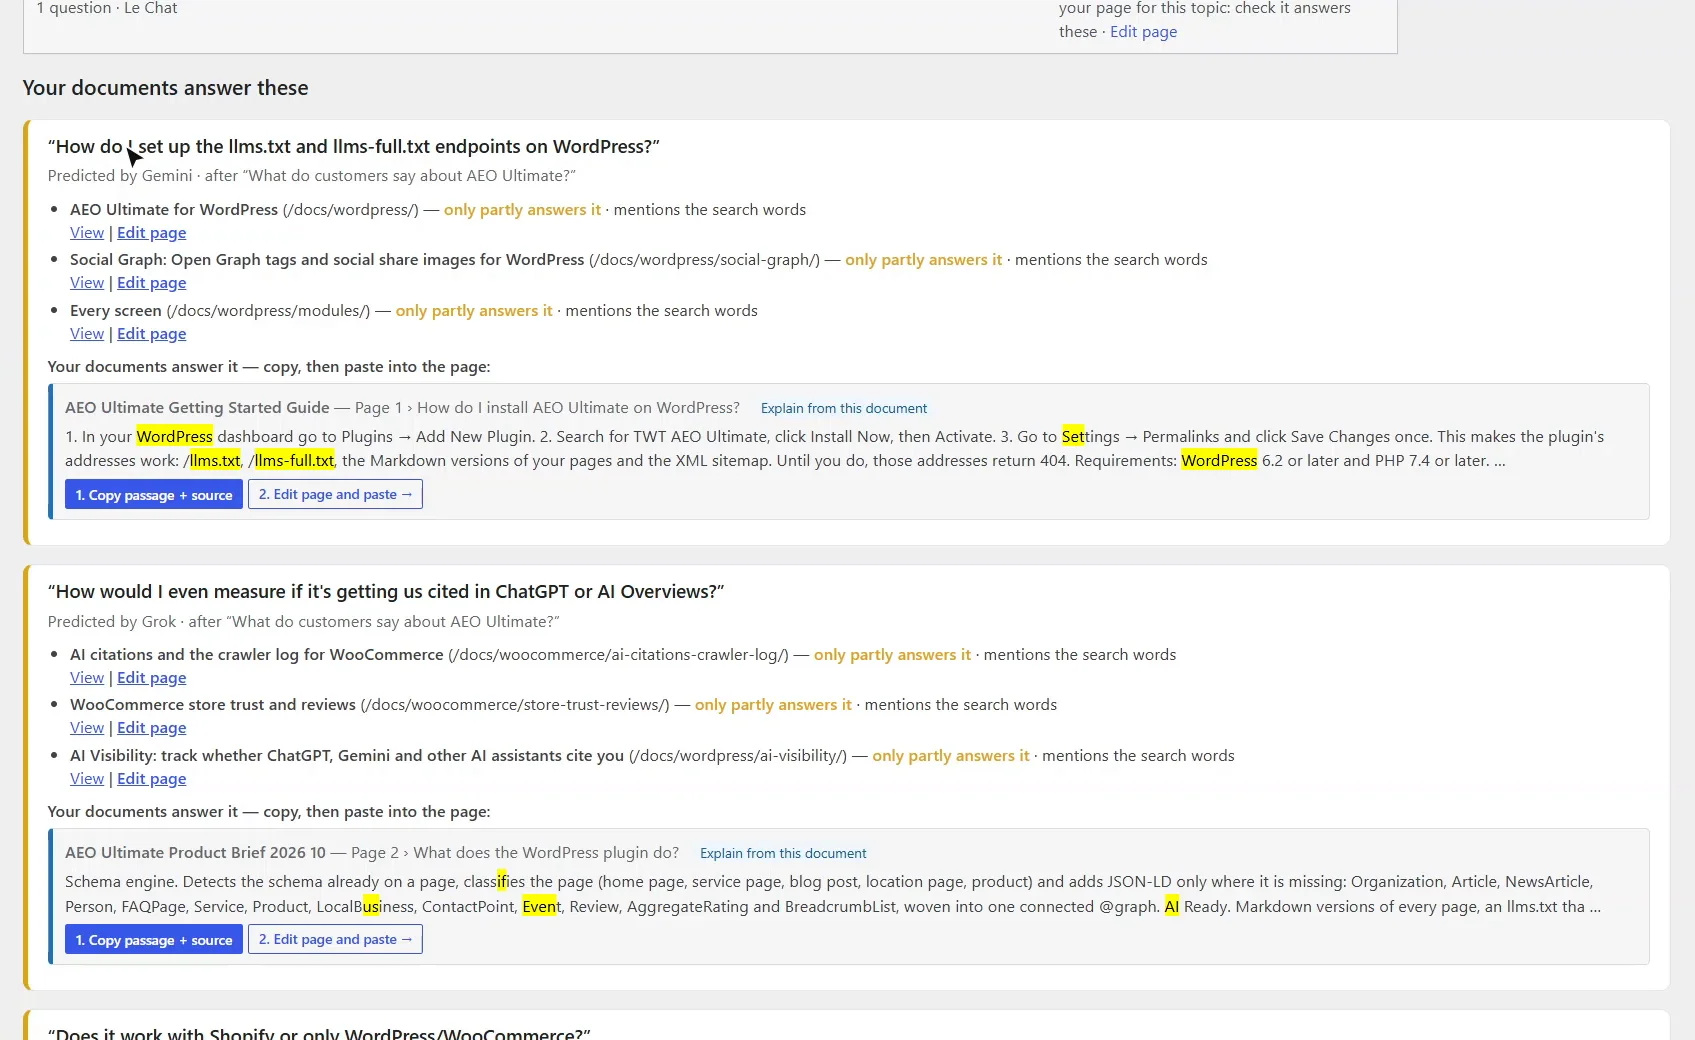Edit page for AI Visibility document

click(152, 779)
